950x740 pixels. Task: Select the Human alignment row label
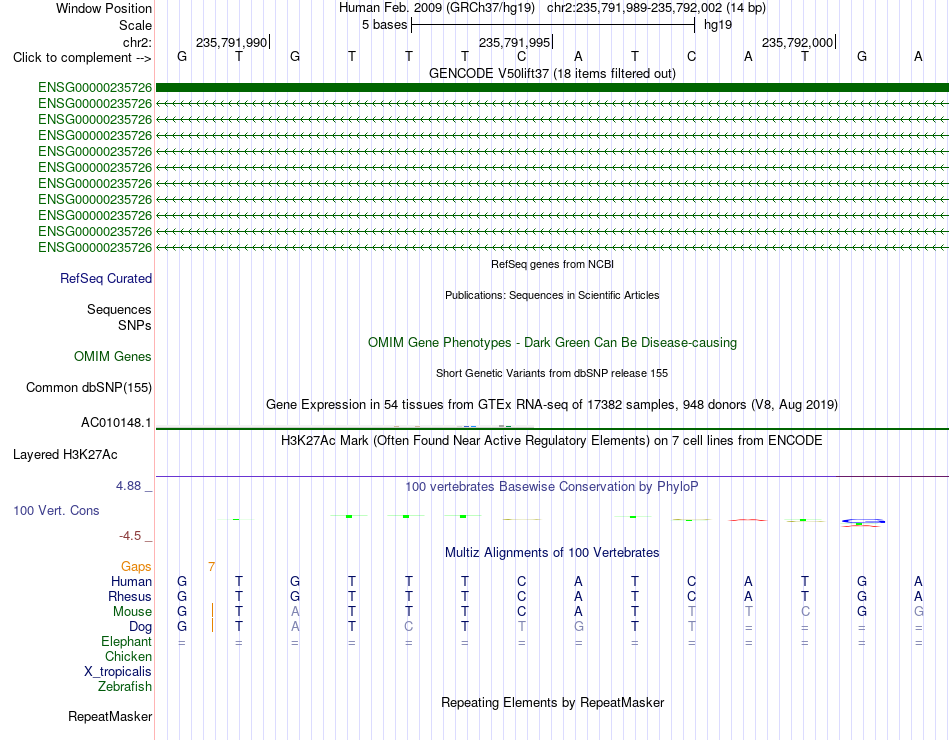pyautogui.click(x=131, y=581)
